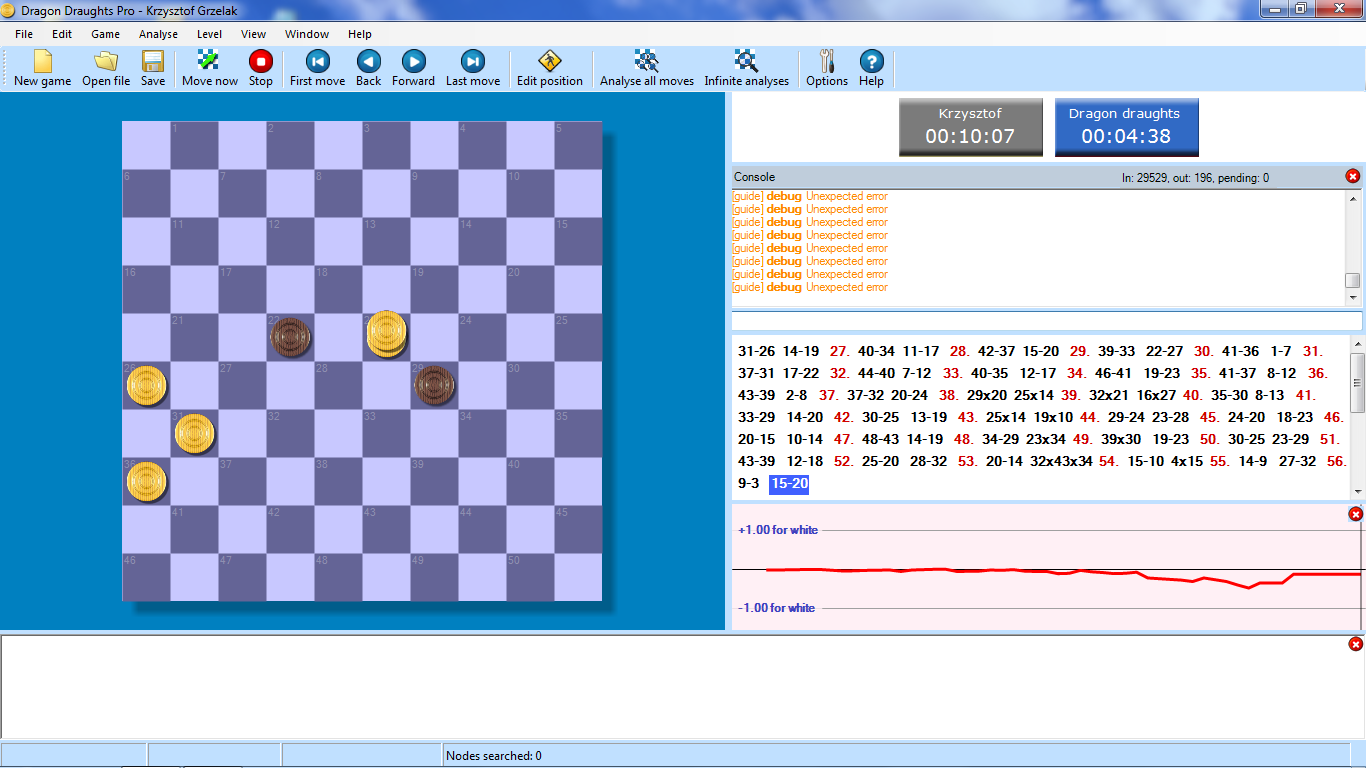
Task: Close the Console panel
Action: (x=1353, y=176)
